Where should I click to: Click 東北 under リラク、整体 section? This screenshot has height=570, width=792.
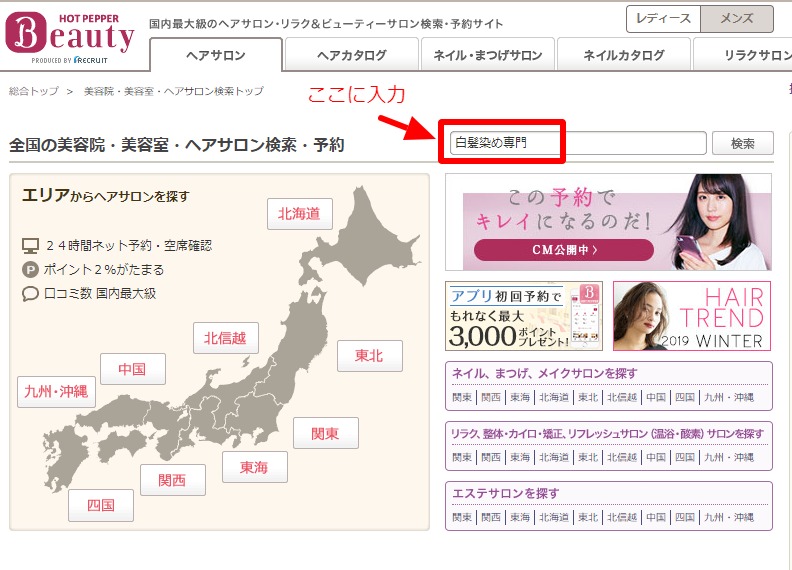[x=588, y=457]
